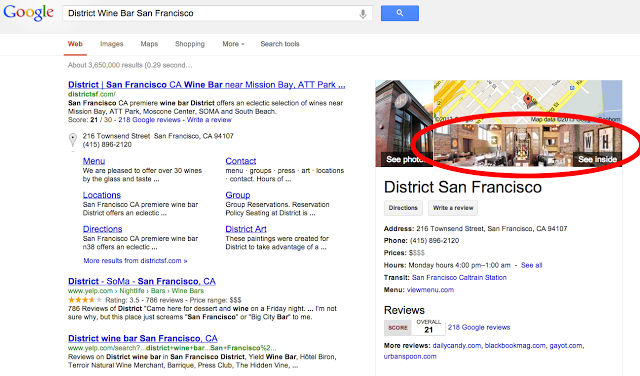Open dailycandy.com reviews link
640x376 pixels.
coord(457,345)
